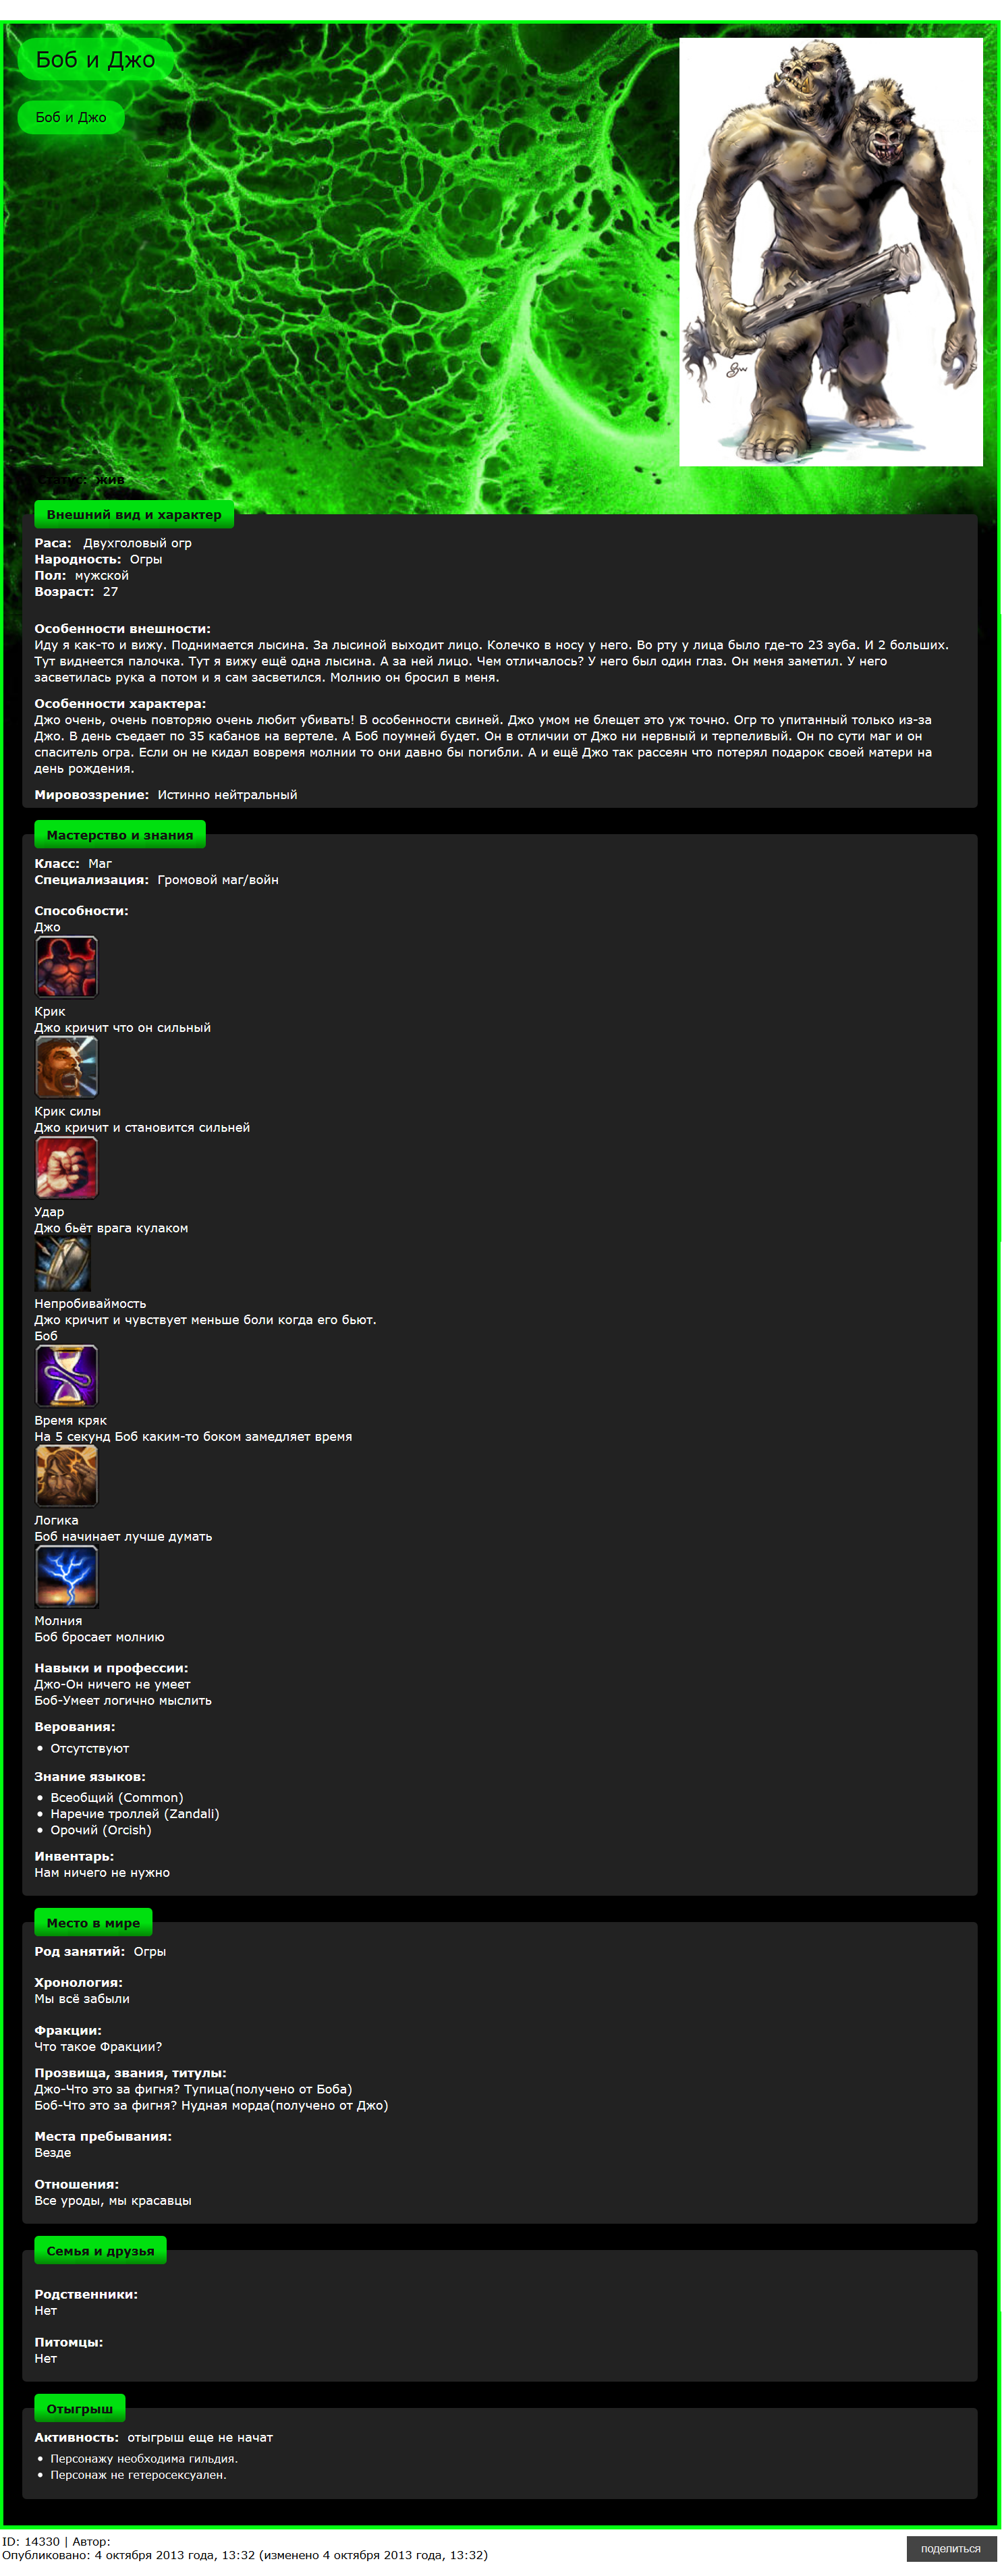Click the Двухголовый огр race value

click(x=137, y=543)
